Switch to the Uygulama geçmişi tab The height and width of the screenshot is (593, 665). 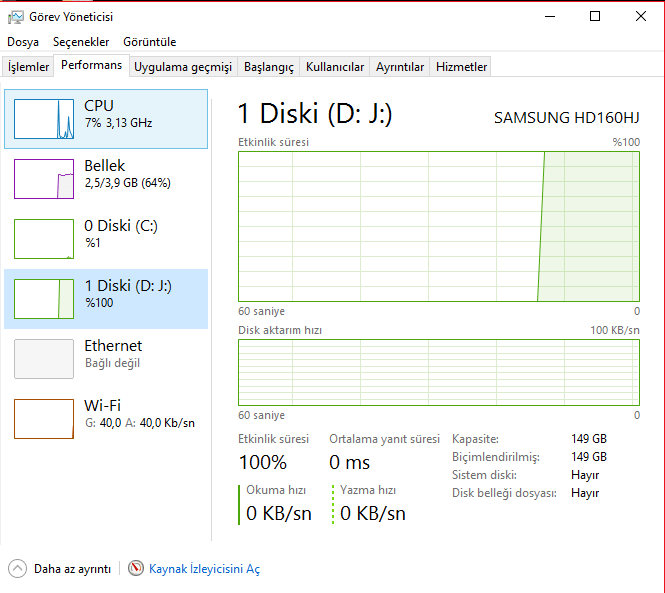click(x=183, y=67)
